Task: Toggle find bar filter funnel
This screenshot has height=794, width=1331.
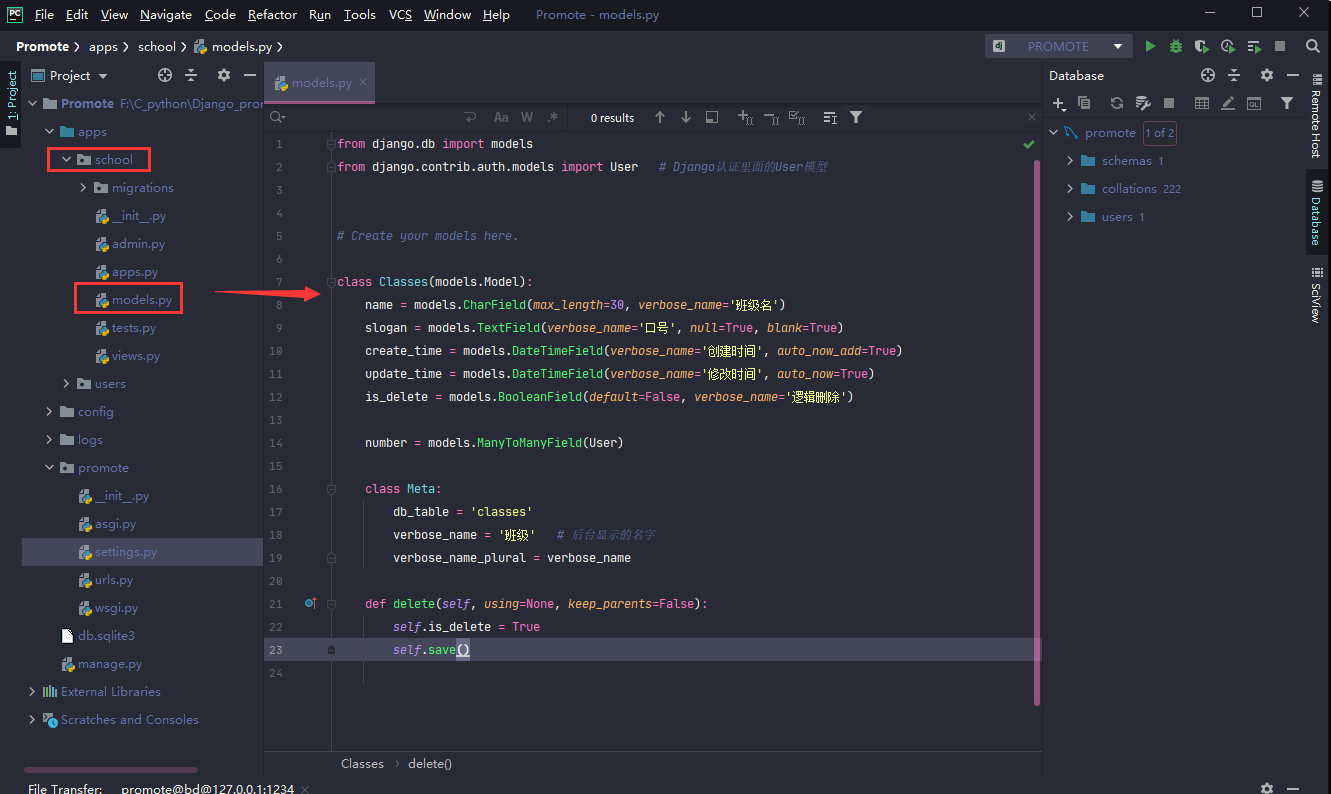Action: [856, 117]
